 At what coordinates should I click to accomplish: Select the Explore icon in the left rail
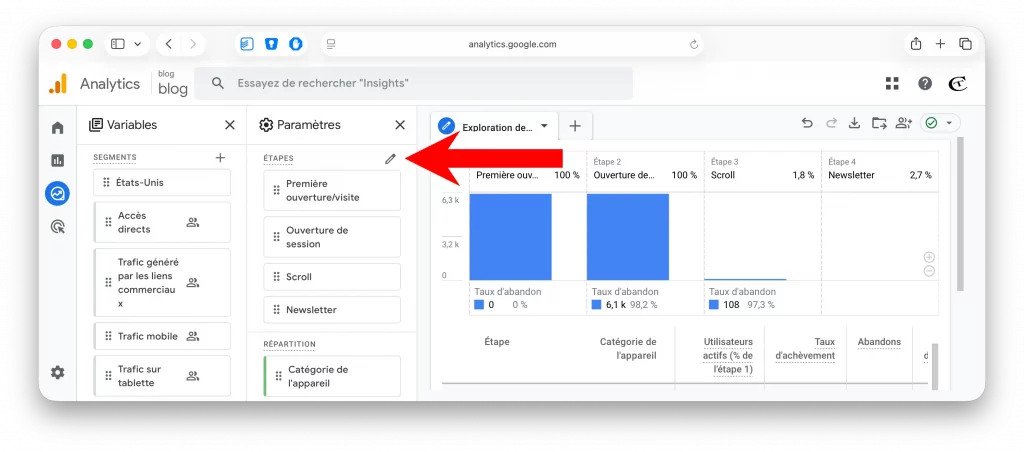[57, 193]
